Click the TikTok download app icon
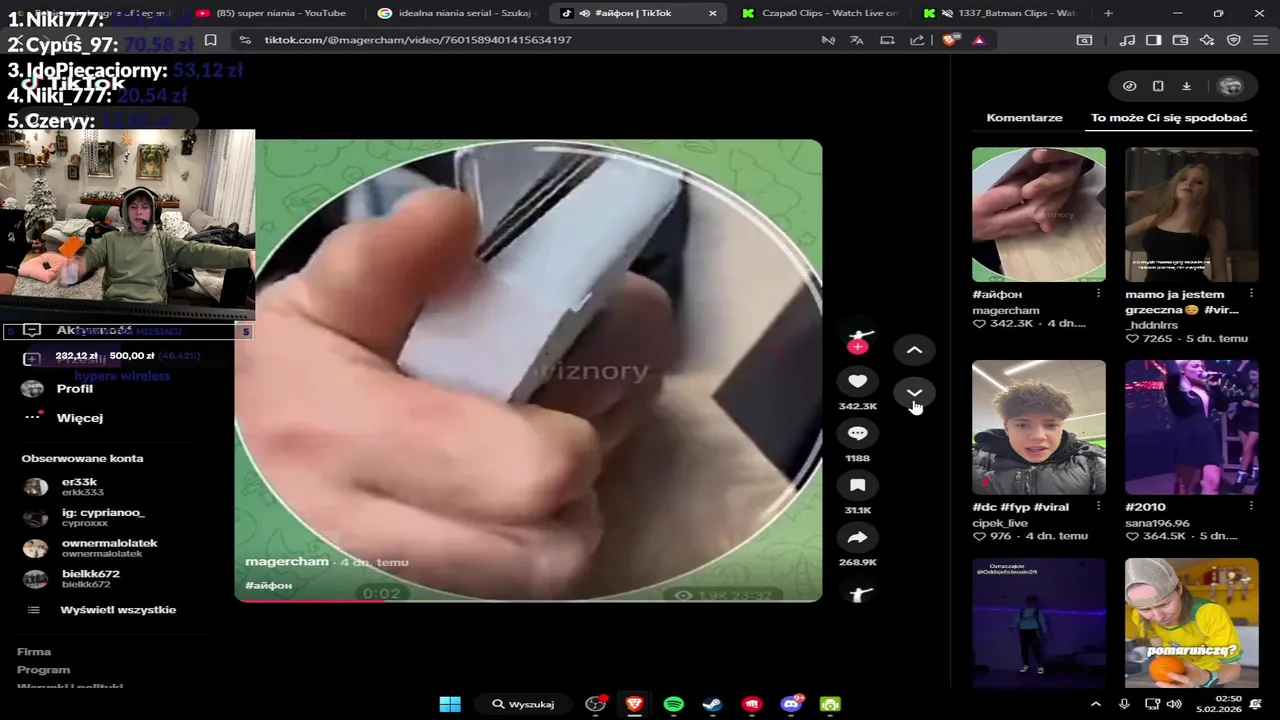The height and width of the screenshot is (720, 1280). pyautogui.click(x=1186, y=86)
